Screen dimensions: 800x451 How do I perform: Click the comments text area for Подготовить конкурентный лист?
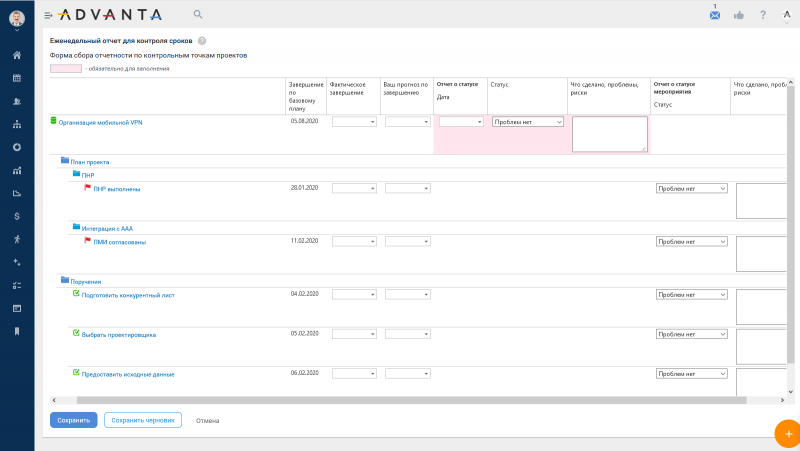click(x=761, y=307)
